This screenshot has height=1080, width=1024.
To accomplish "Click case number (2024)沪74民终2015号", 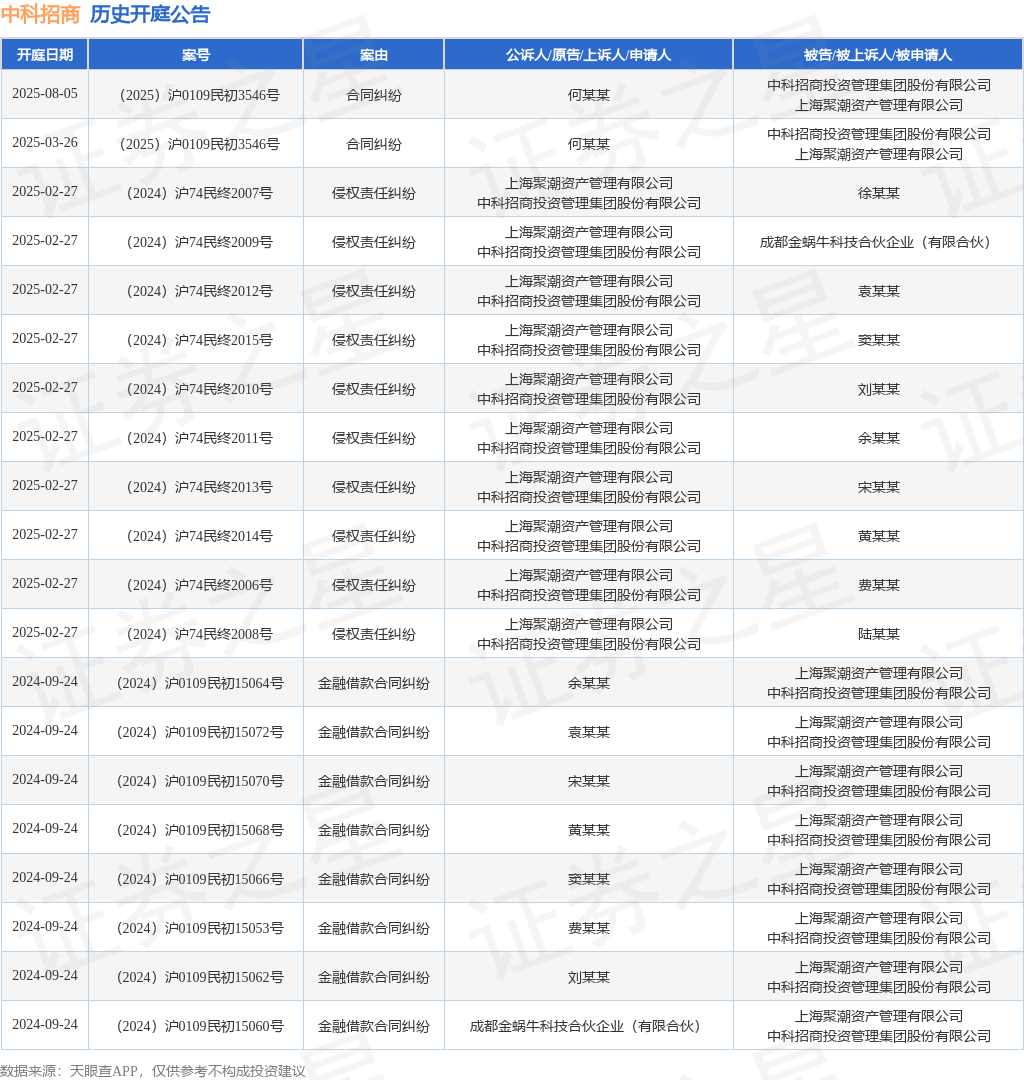I will 199,340.
